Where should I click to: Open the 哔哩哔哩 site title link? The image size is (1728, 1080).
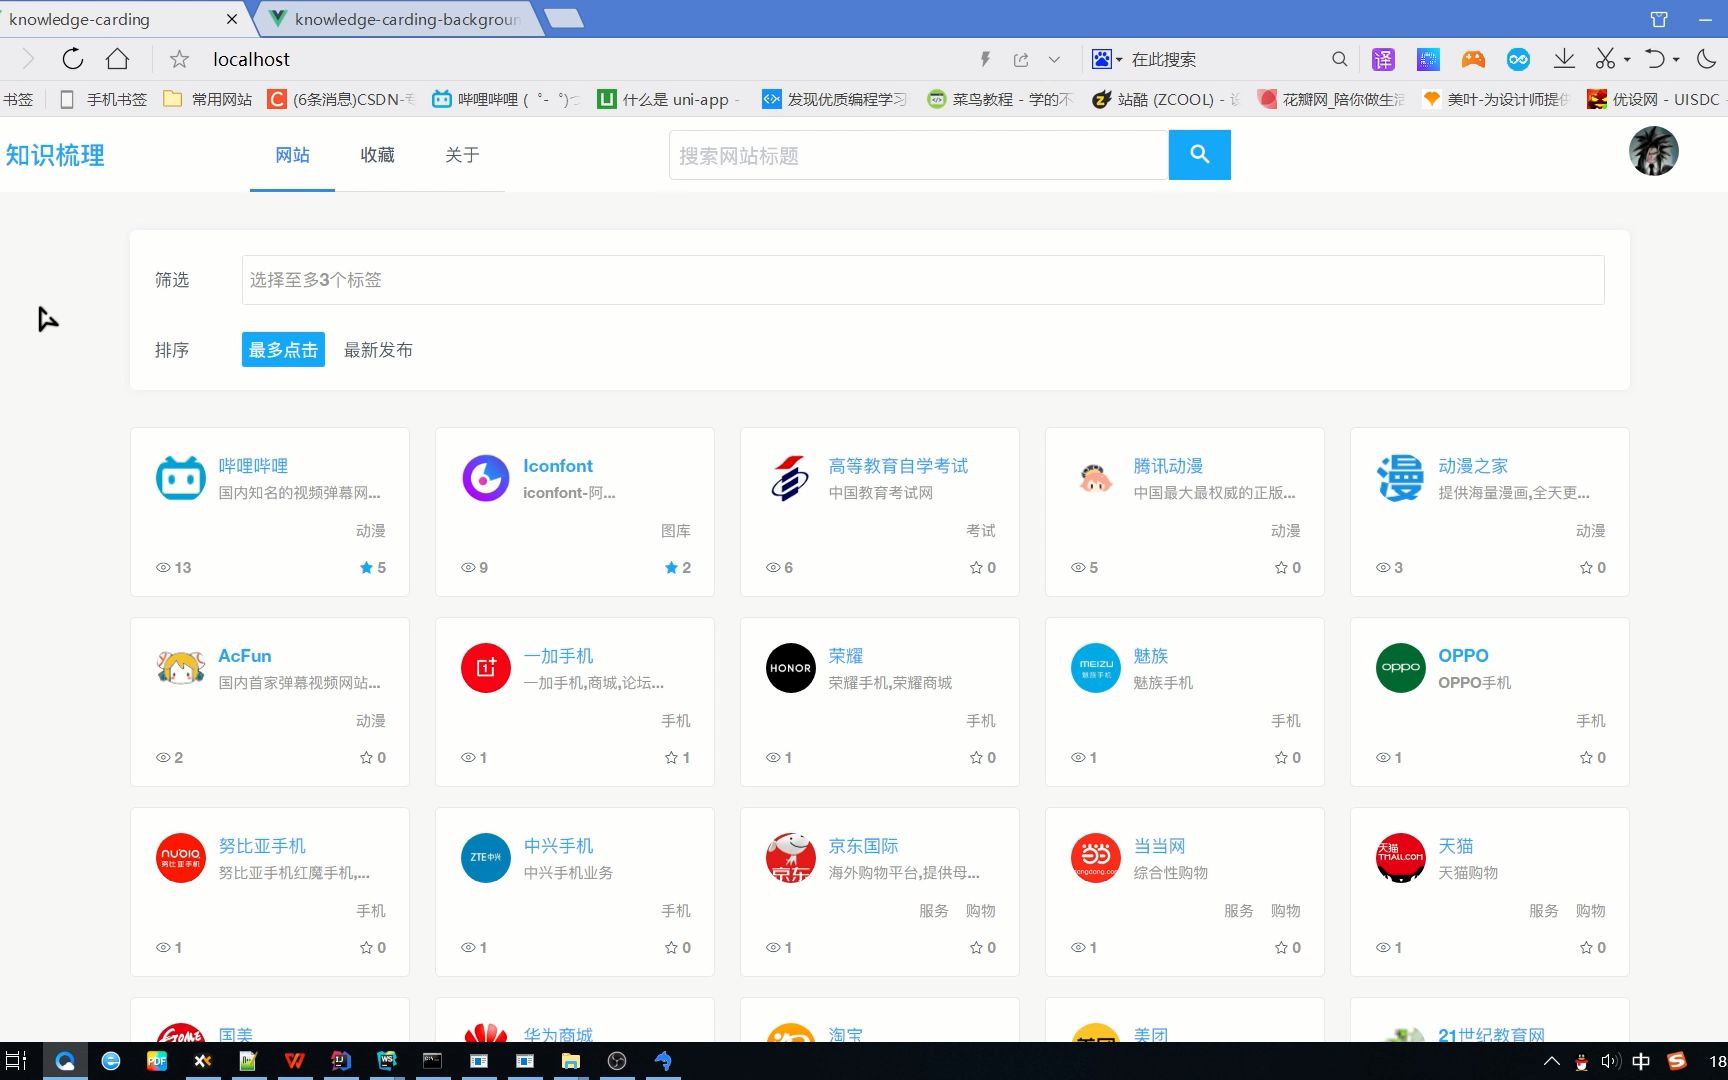[253, 466]
